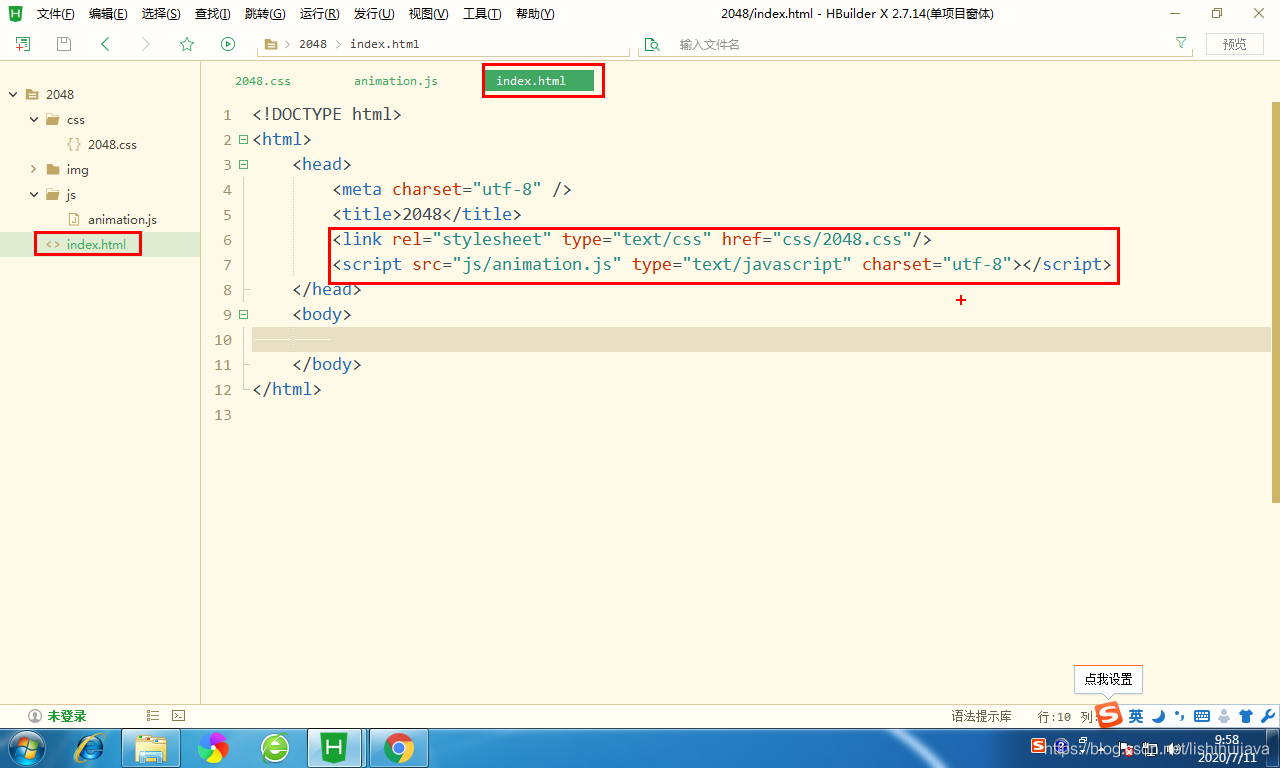This screenshot has height=768, width=1280.
Task: Click the run play icon in toolbar
Action: point(228,44)
